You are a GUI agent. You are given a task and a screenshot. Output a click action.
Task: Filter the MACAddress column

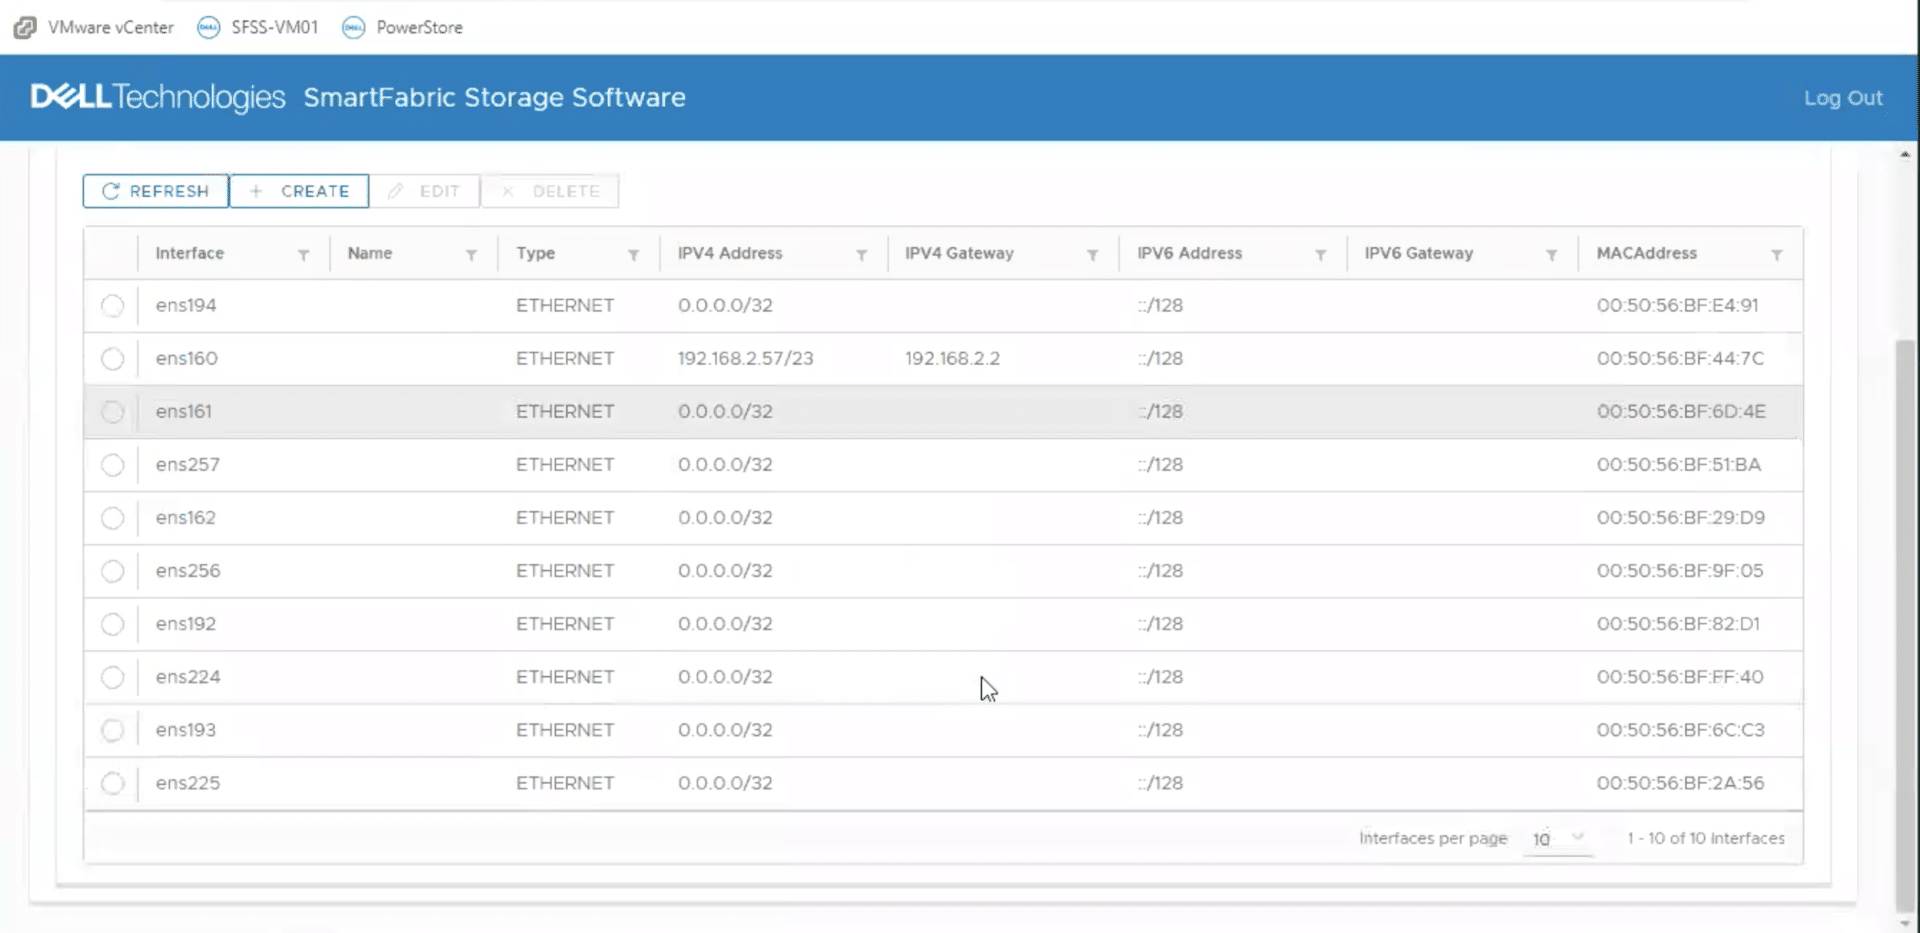pos(1777,255)
